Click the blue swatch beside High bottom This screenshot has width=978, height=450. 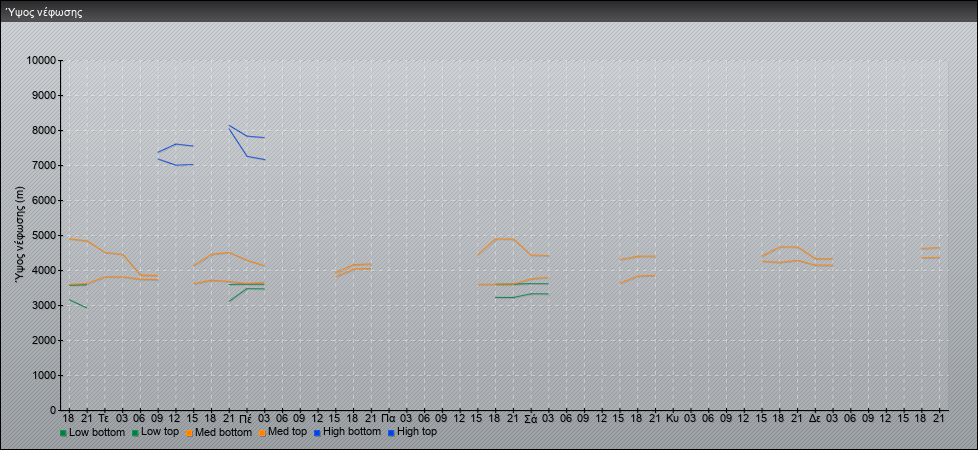click(x=316, y=433)
